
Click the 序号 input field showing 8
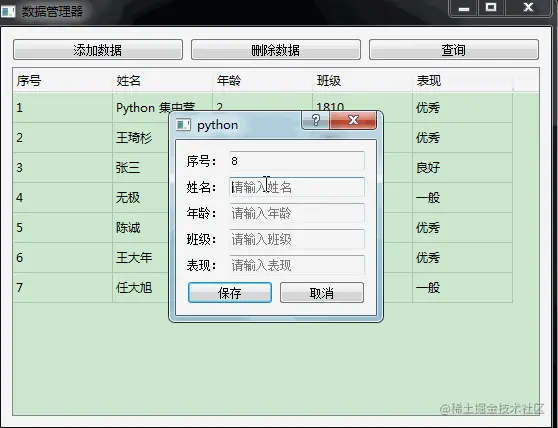pos(297,161)
